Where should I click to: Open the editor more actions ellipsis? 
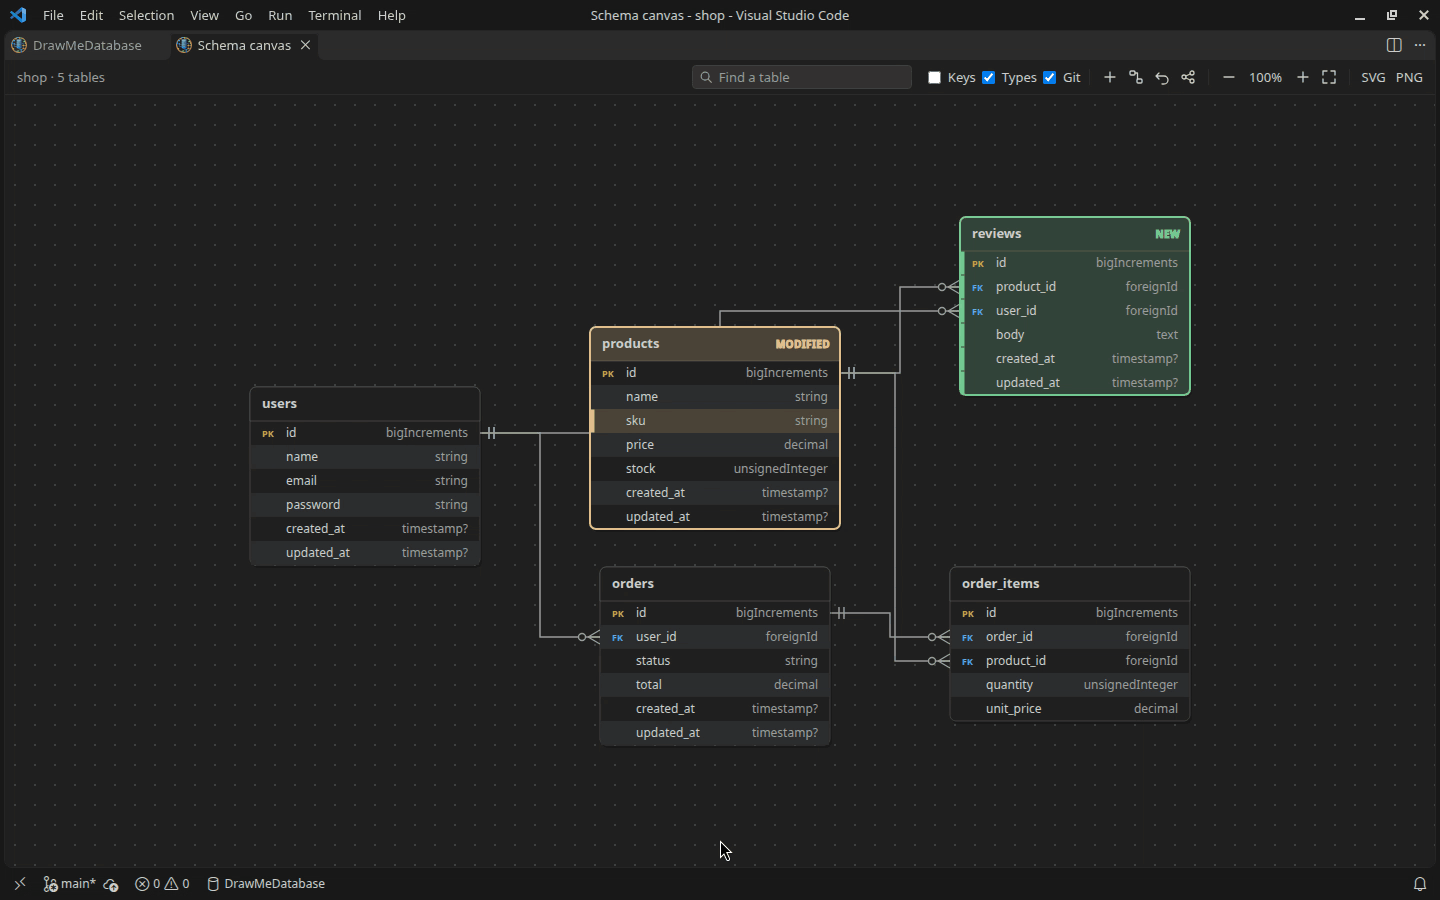click(x=1420, y=45)
